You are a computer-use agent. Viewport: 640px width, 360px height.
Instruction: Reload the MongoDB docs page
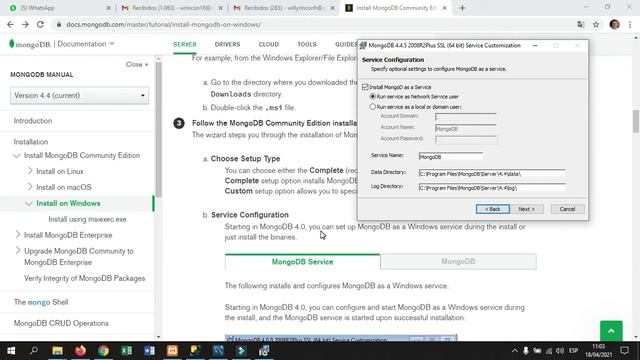pyautogui.click(x=40, y=24)
